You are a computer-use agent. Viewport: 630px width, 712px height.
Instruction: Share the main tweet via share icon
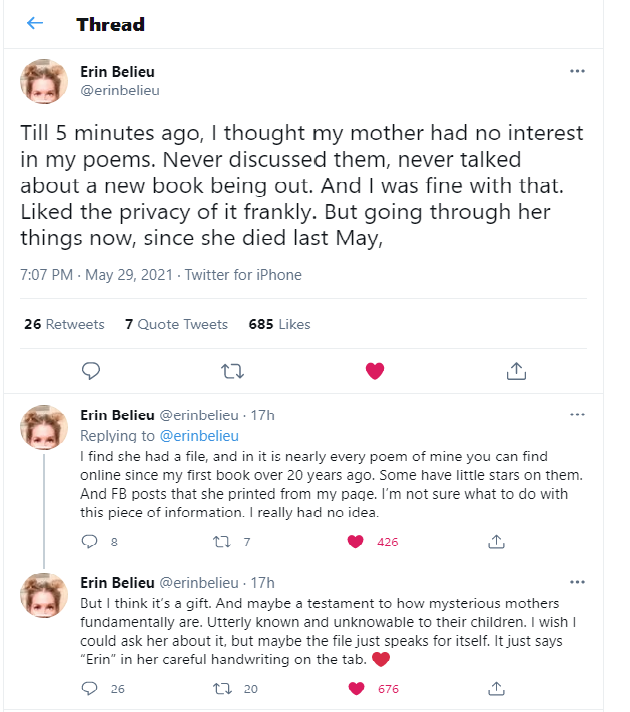pos(516,371)
